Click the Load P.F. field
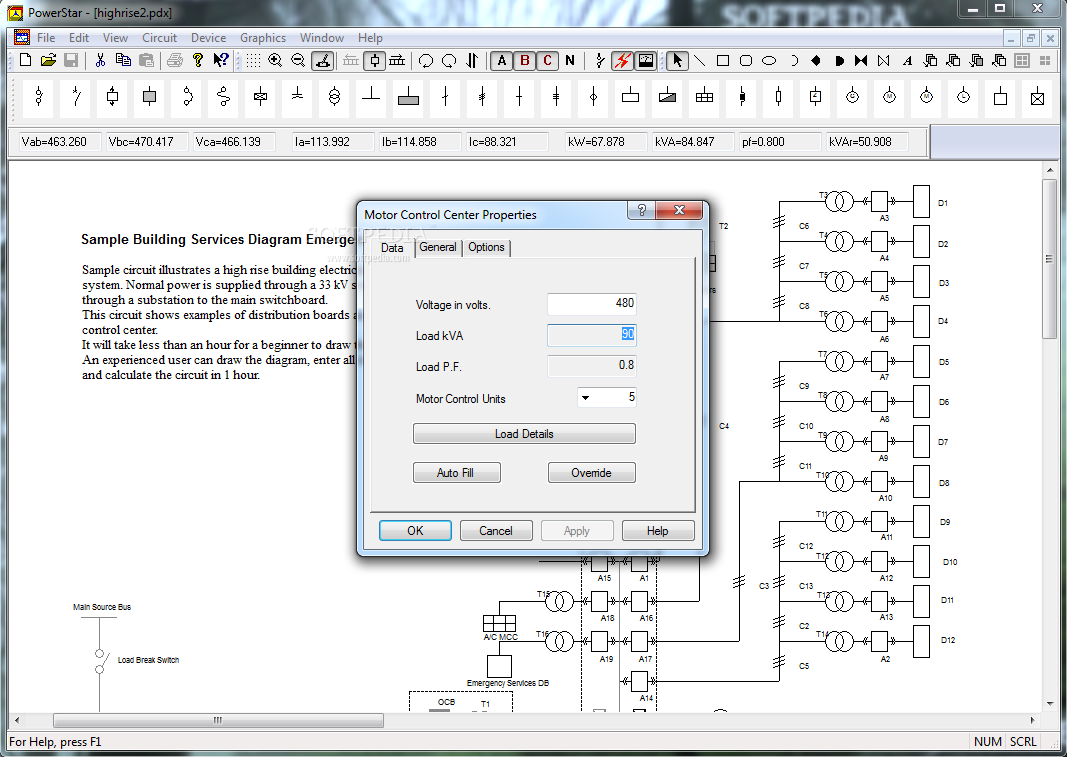This screenshot has width=1067, height=757. coord(591,366)
